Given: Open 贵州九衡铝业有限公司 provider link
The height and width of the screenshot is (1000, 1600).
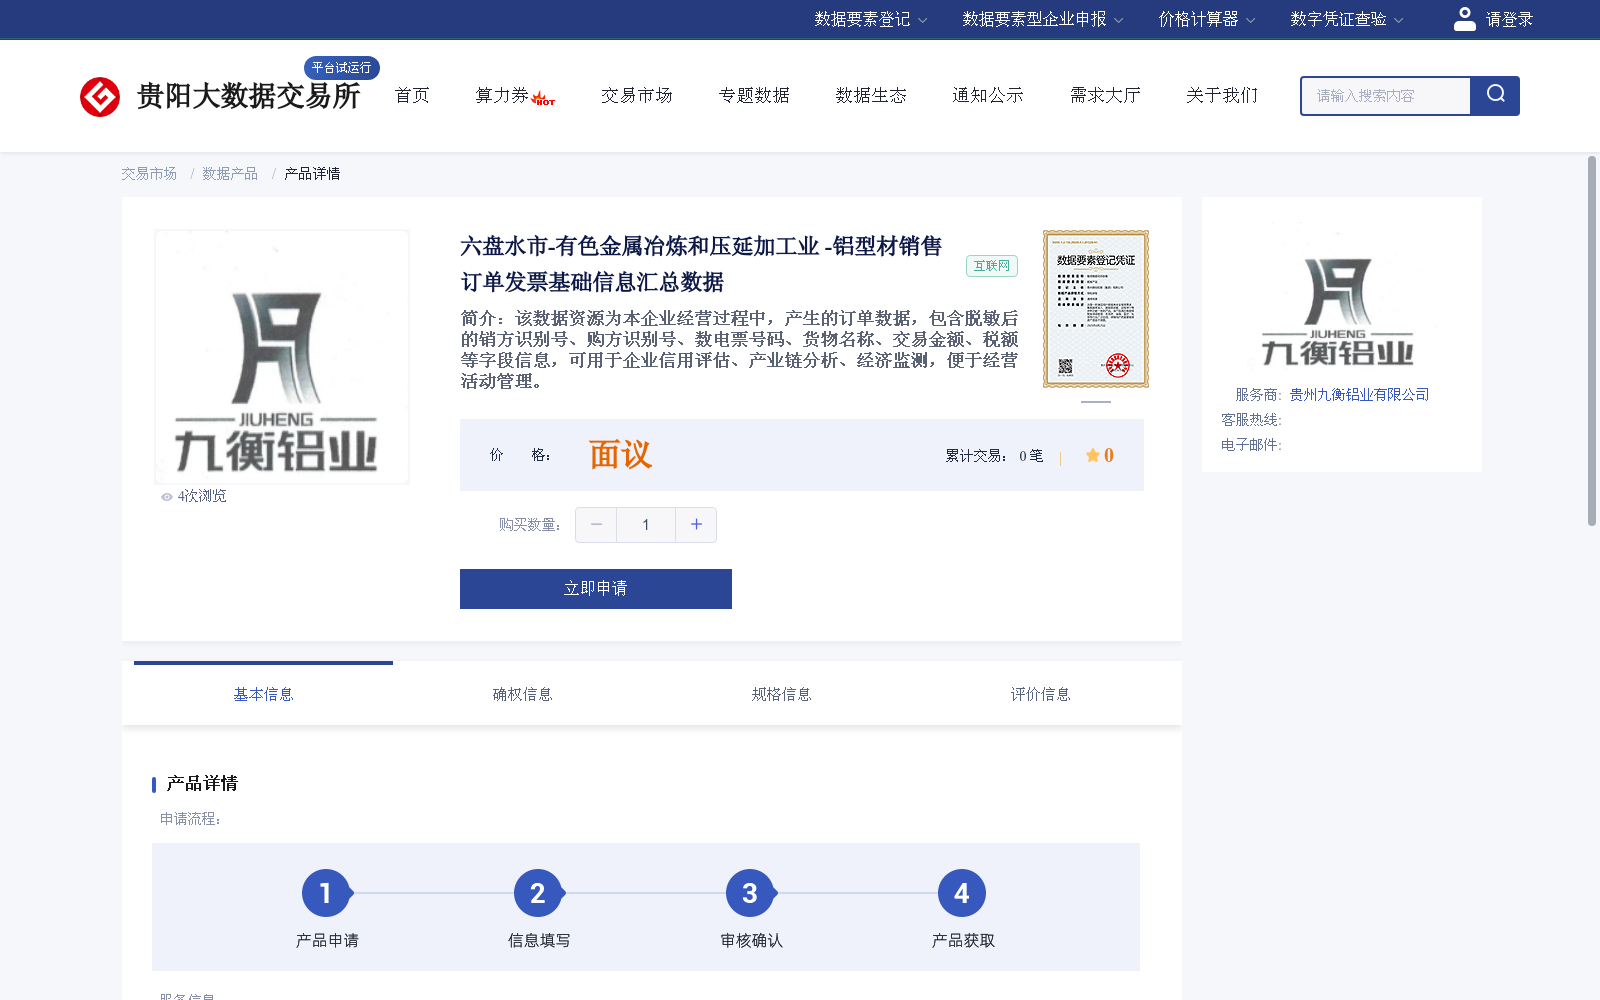Looking at the screenshot, I should coord(1359,395).
